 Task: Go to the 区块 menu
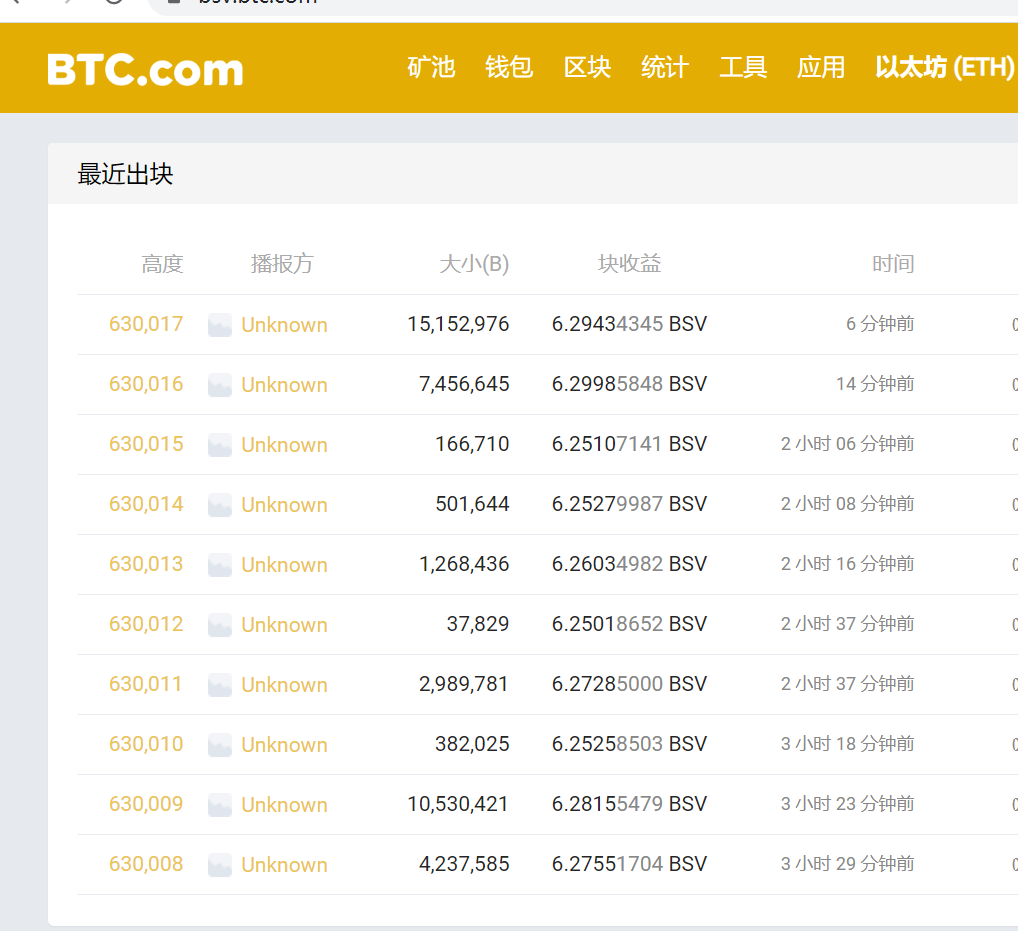(587, 67)
